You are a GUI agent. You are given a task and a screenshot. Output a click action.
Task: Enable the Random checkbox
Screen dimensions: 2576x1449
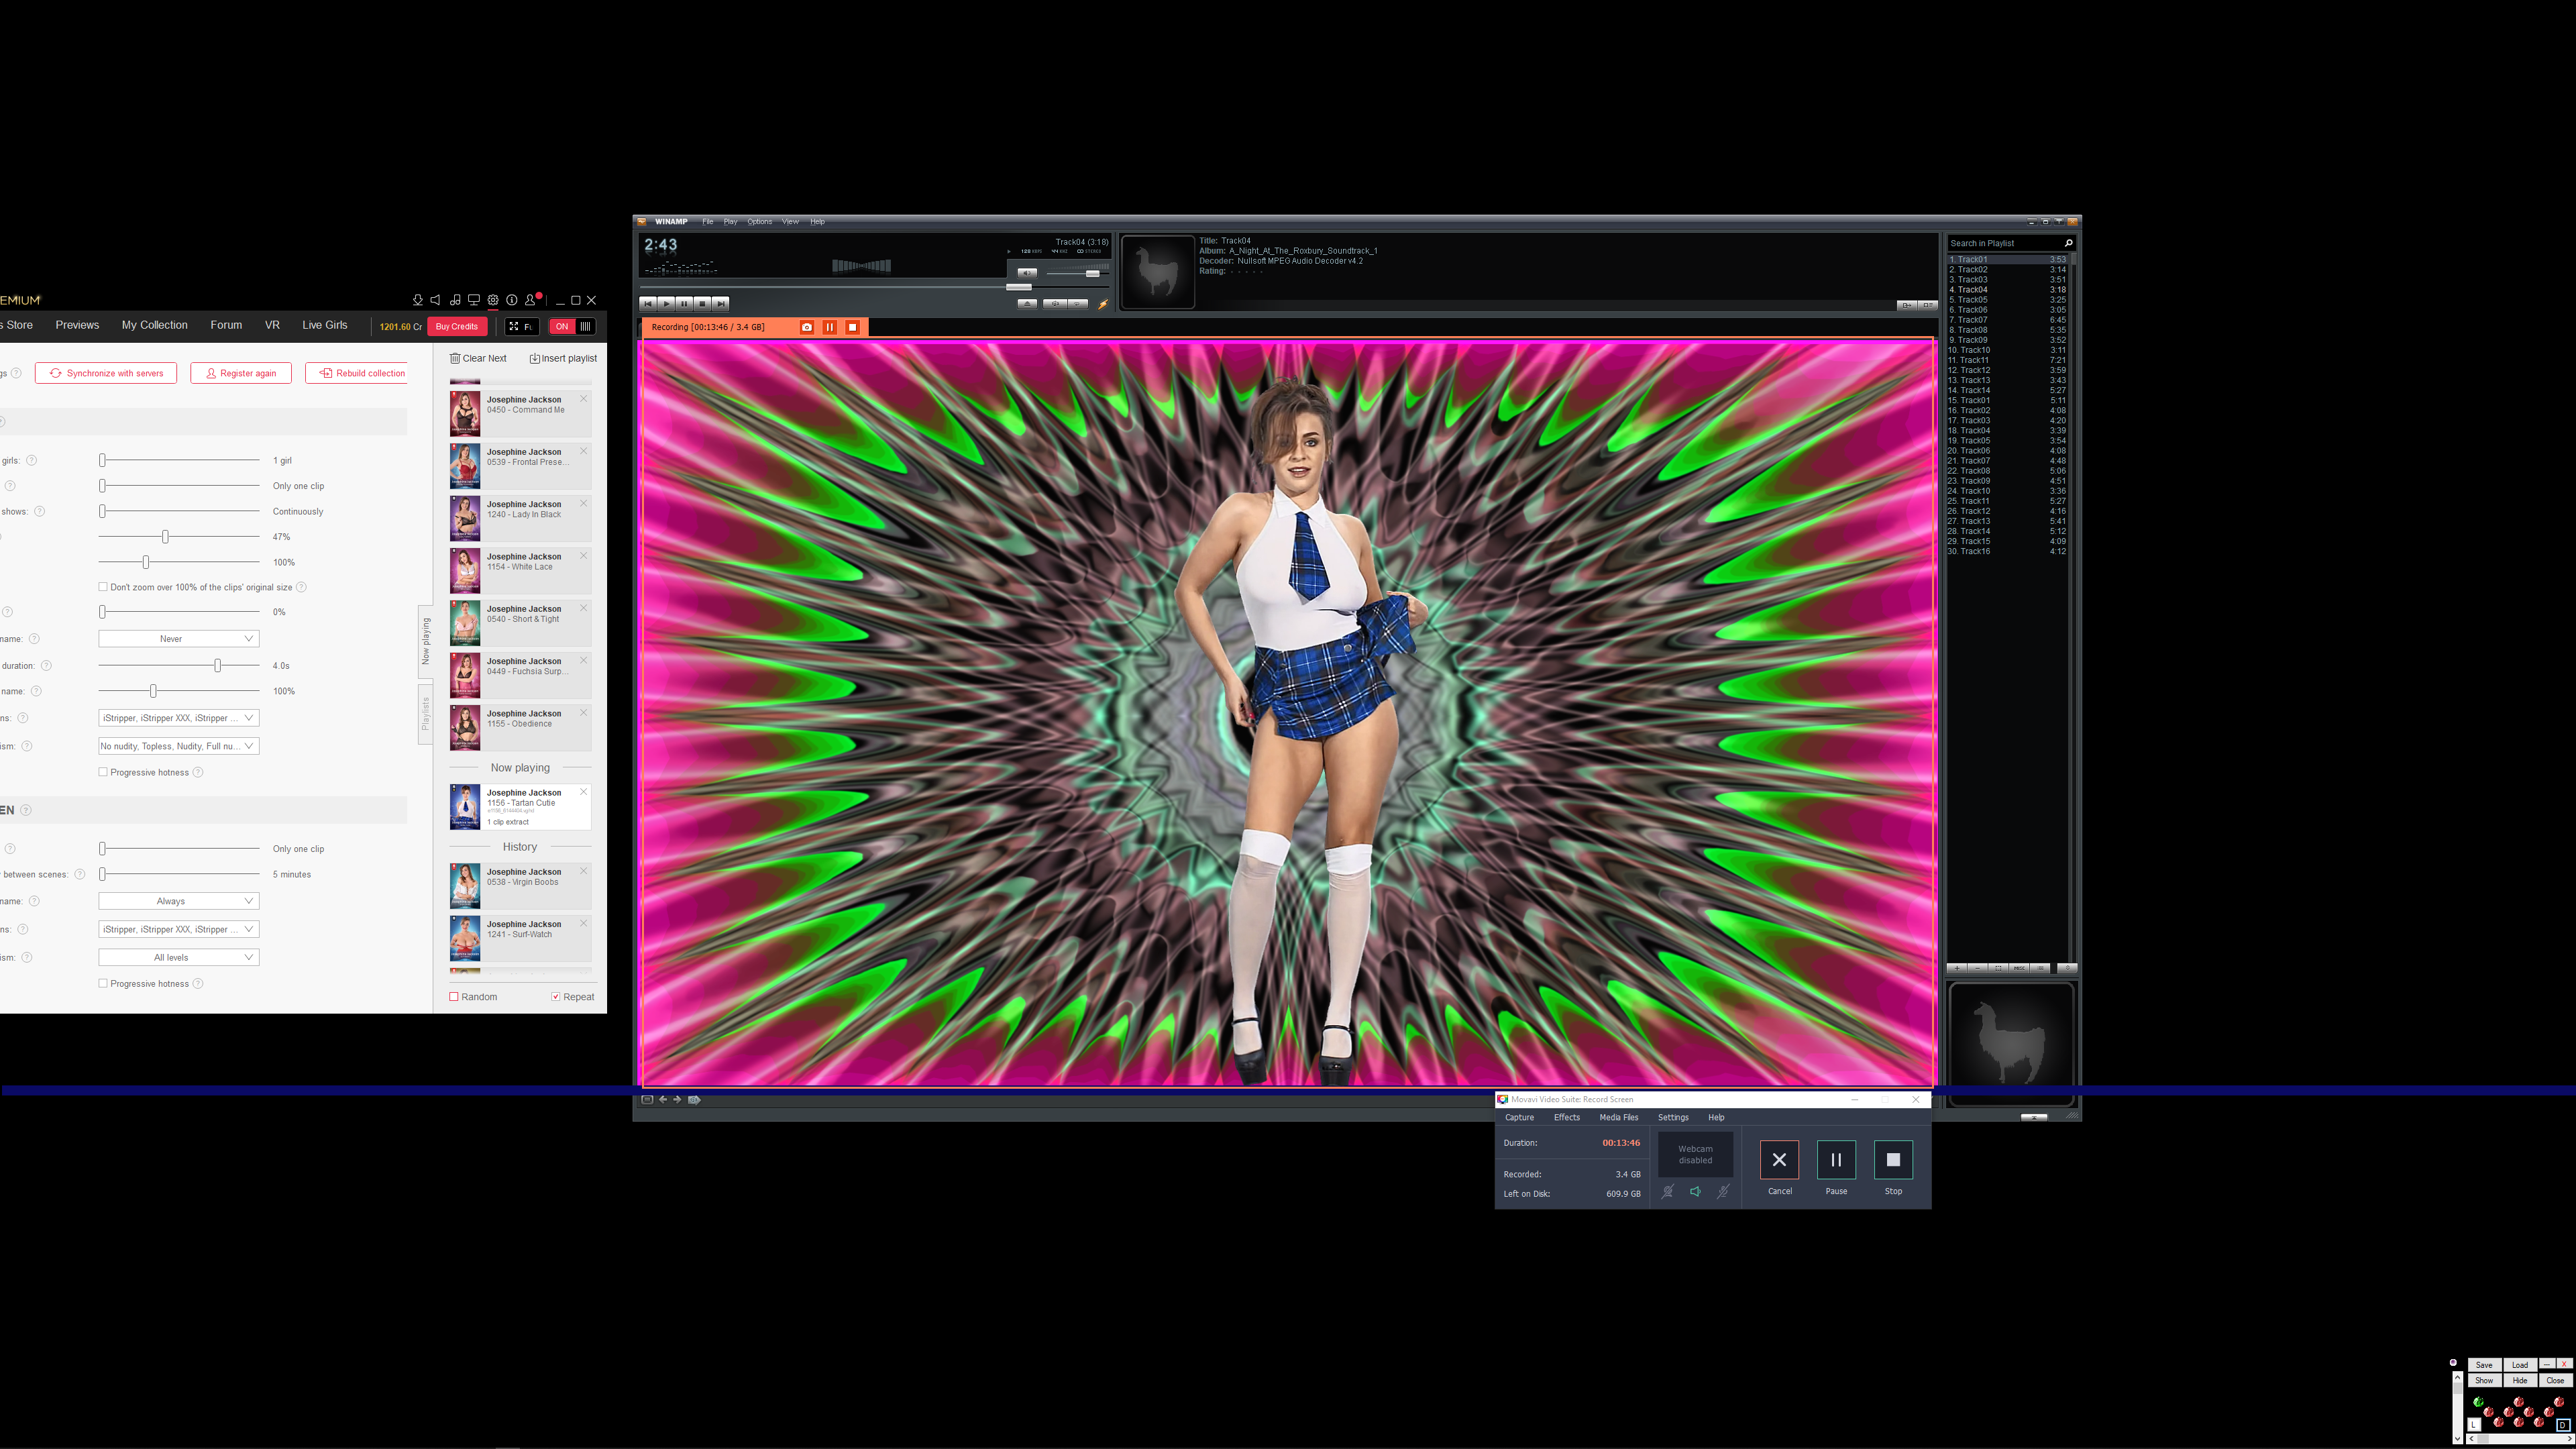[x=454, y=997]
